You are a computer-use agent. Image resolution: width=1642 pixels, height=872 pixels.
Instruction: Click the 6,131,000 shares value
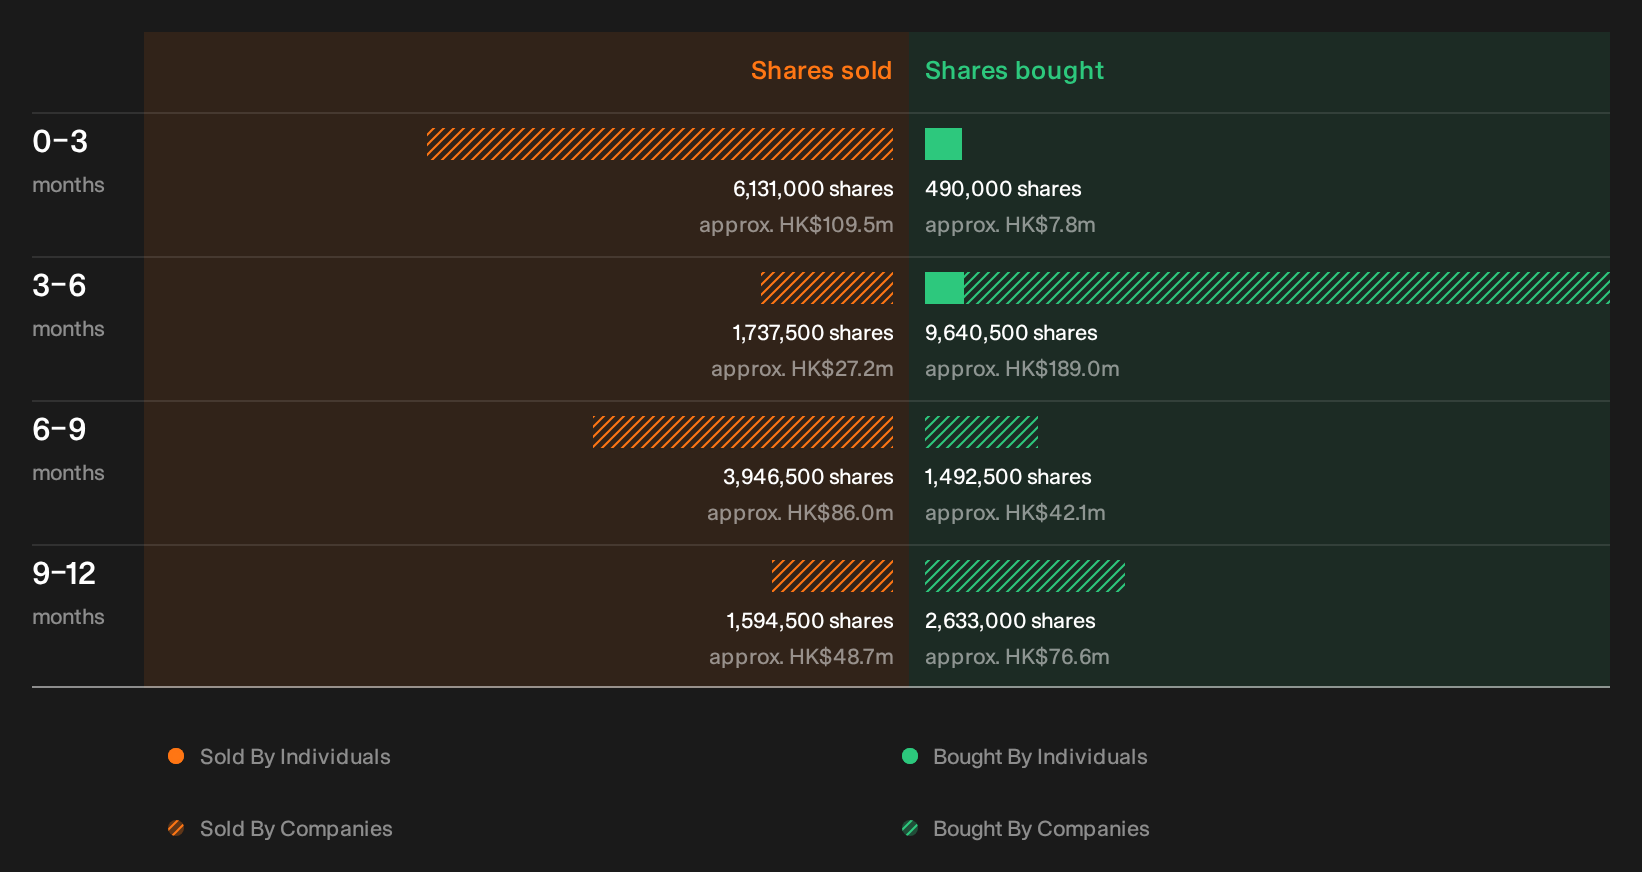(x=813, y=189)
